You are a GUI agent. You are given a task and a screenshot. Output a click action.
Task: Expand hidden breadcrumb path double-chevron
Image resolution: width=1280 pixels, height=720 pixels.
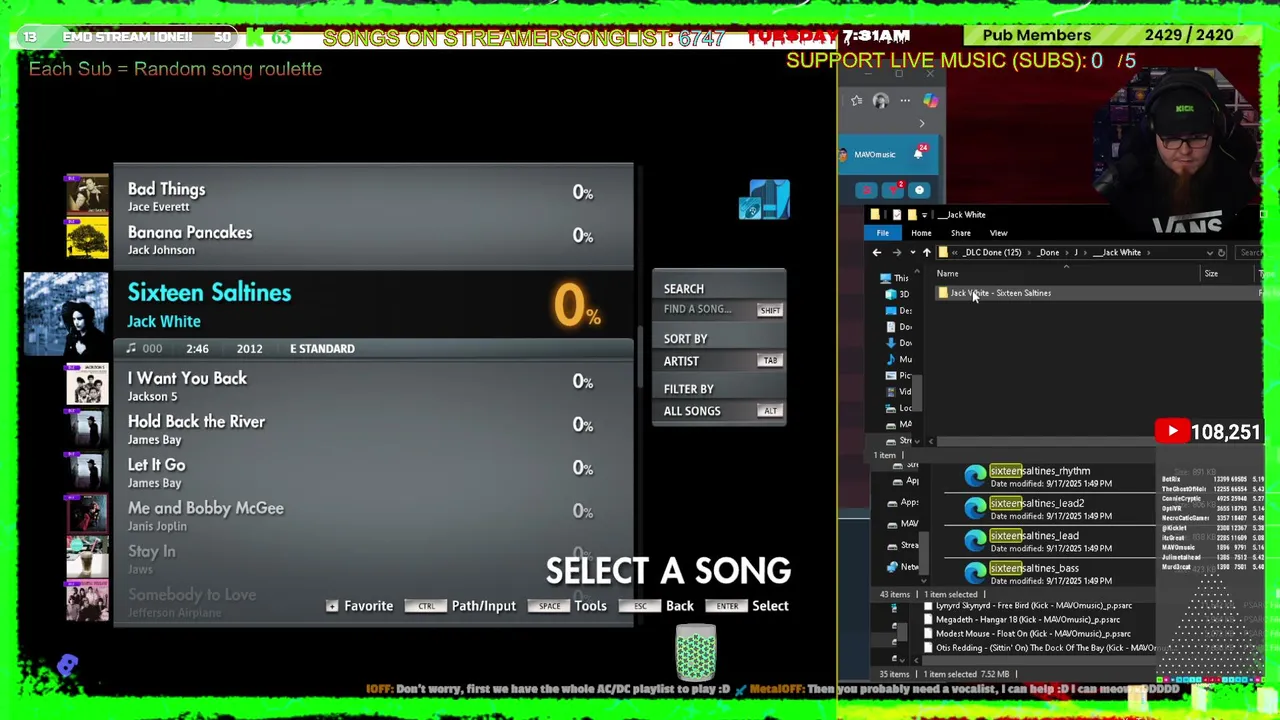[x=955, y=253]
